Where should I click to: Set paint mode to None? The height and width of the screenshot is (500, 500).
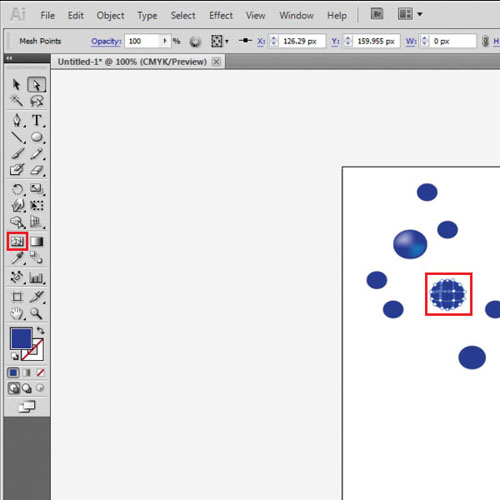40,372
